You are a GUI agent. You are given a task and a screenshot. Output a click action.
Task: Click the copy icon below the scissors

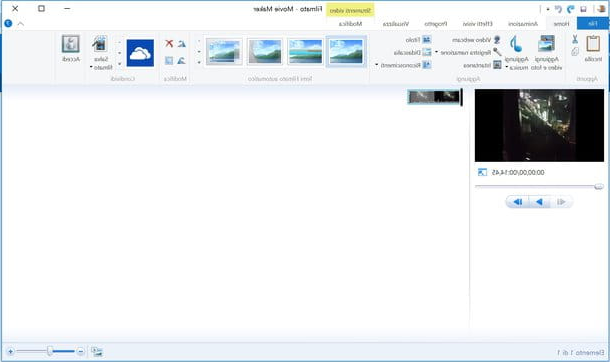coord(575,51)
